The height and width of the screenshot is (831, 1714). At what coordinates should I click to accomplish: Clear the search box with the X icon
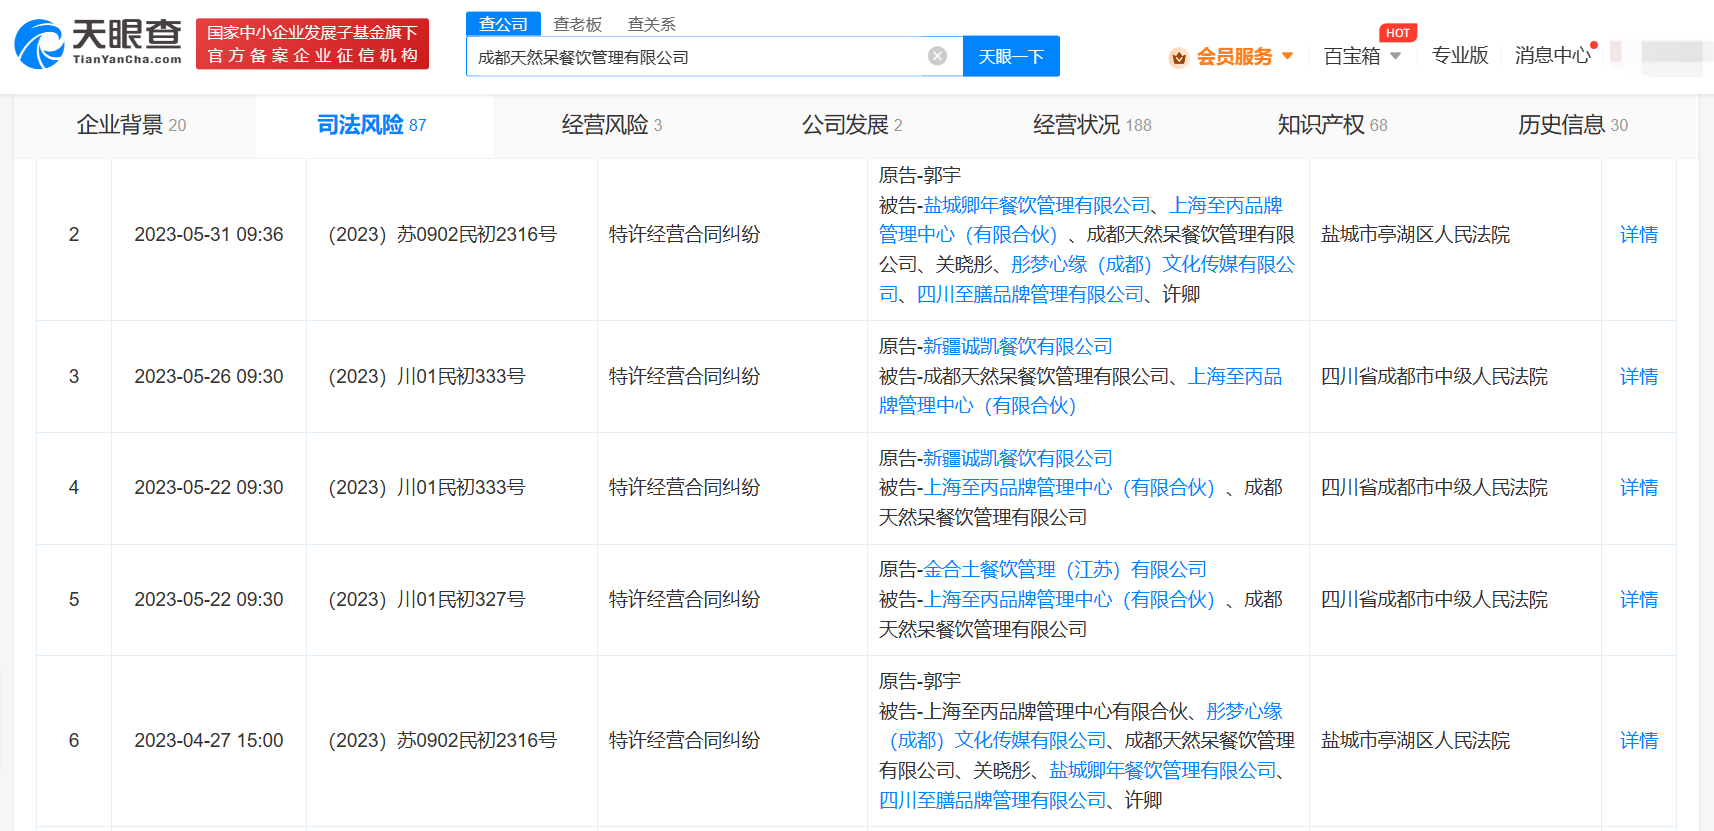point(937,56)
